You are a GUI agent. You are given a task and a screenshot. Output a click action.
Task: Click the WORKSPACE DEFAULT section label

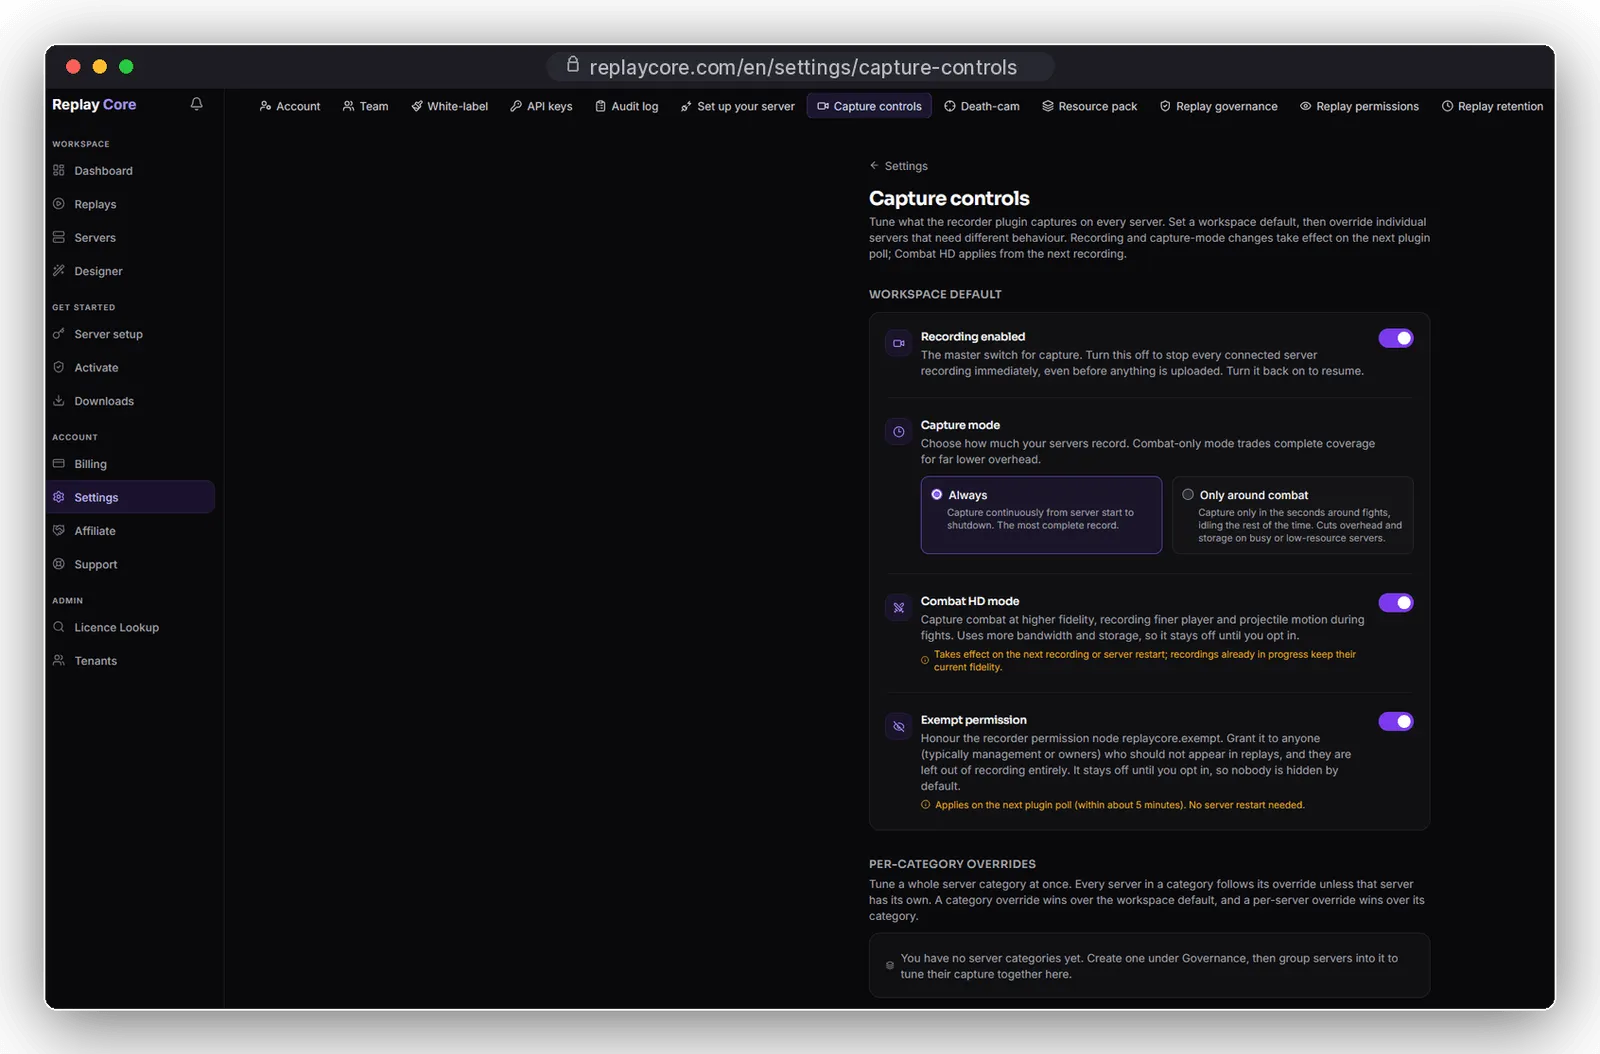(935, 294)
